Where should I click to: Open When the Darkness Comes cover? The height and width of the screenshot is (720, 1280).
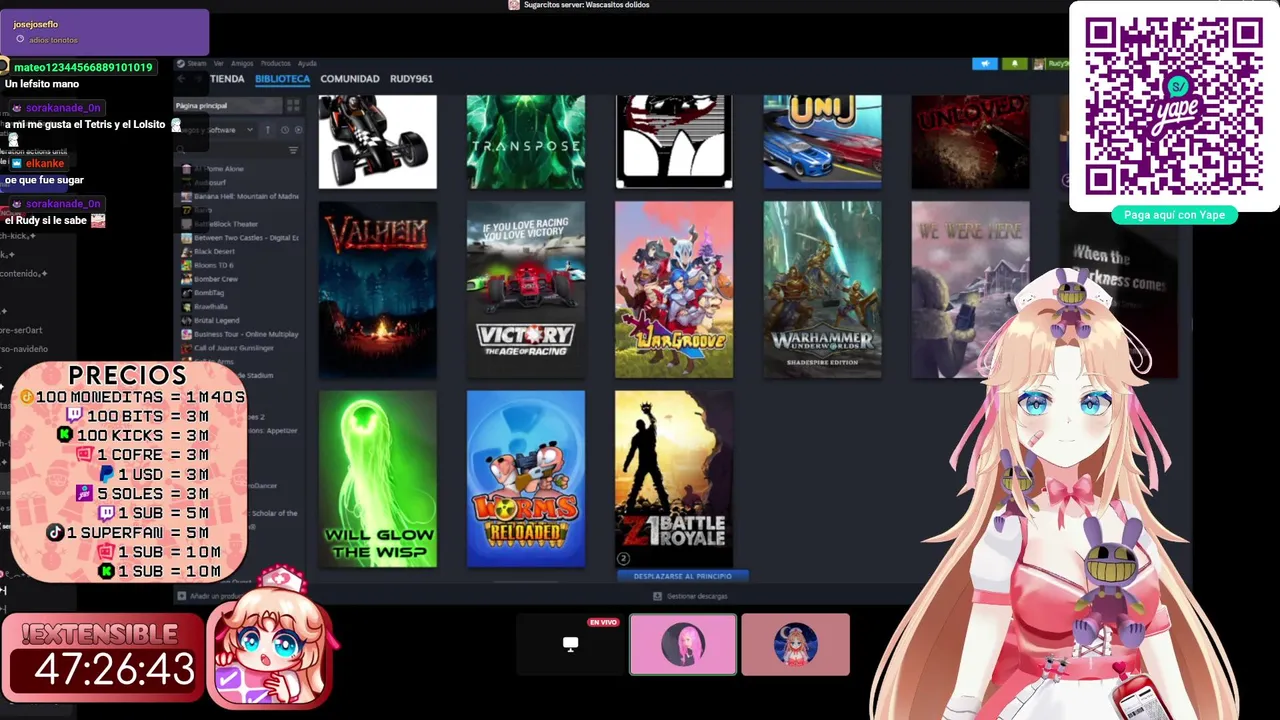click(1118, 290)
